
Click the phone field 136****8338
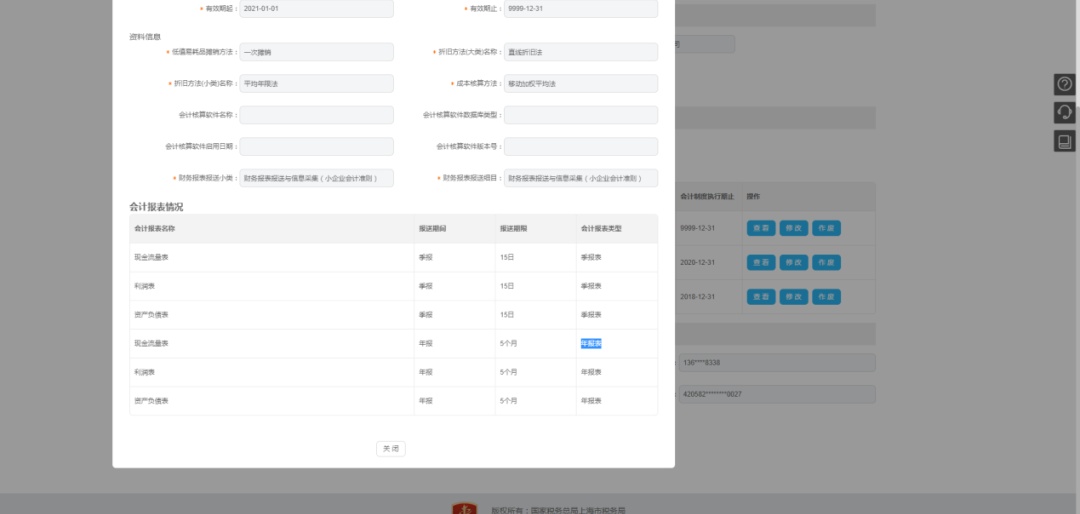(x=777, y=362)
